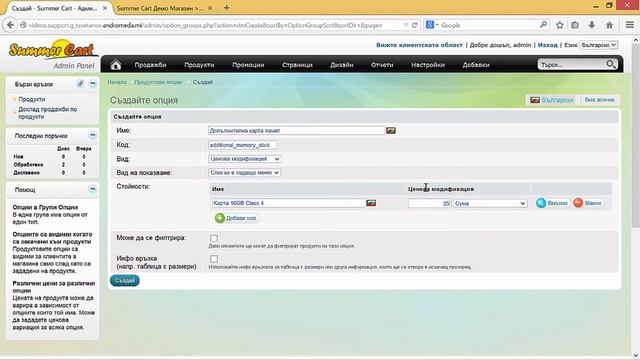The height and width of the screenshot is (360, 640).
Task: Click Начало breadcrumb link
Action: (117, 82)
